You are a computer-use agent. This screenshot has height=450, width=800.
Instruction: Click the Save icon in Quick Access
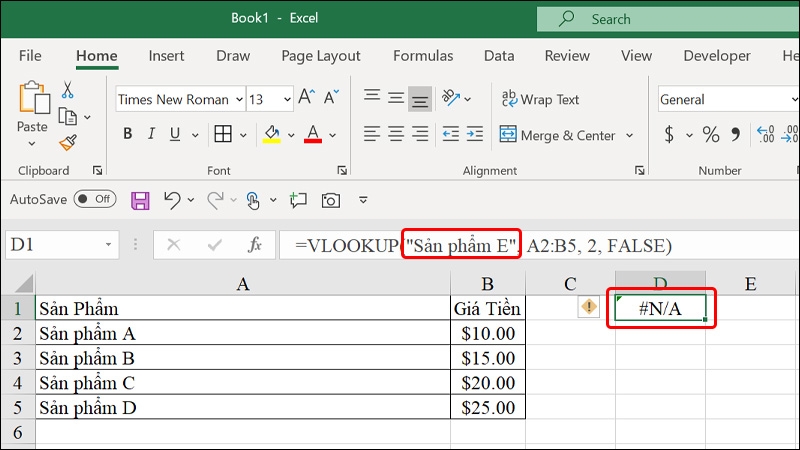140,200
